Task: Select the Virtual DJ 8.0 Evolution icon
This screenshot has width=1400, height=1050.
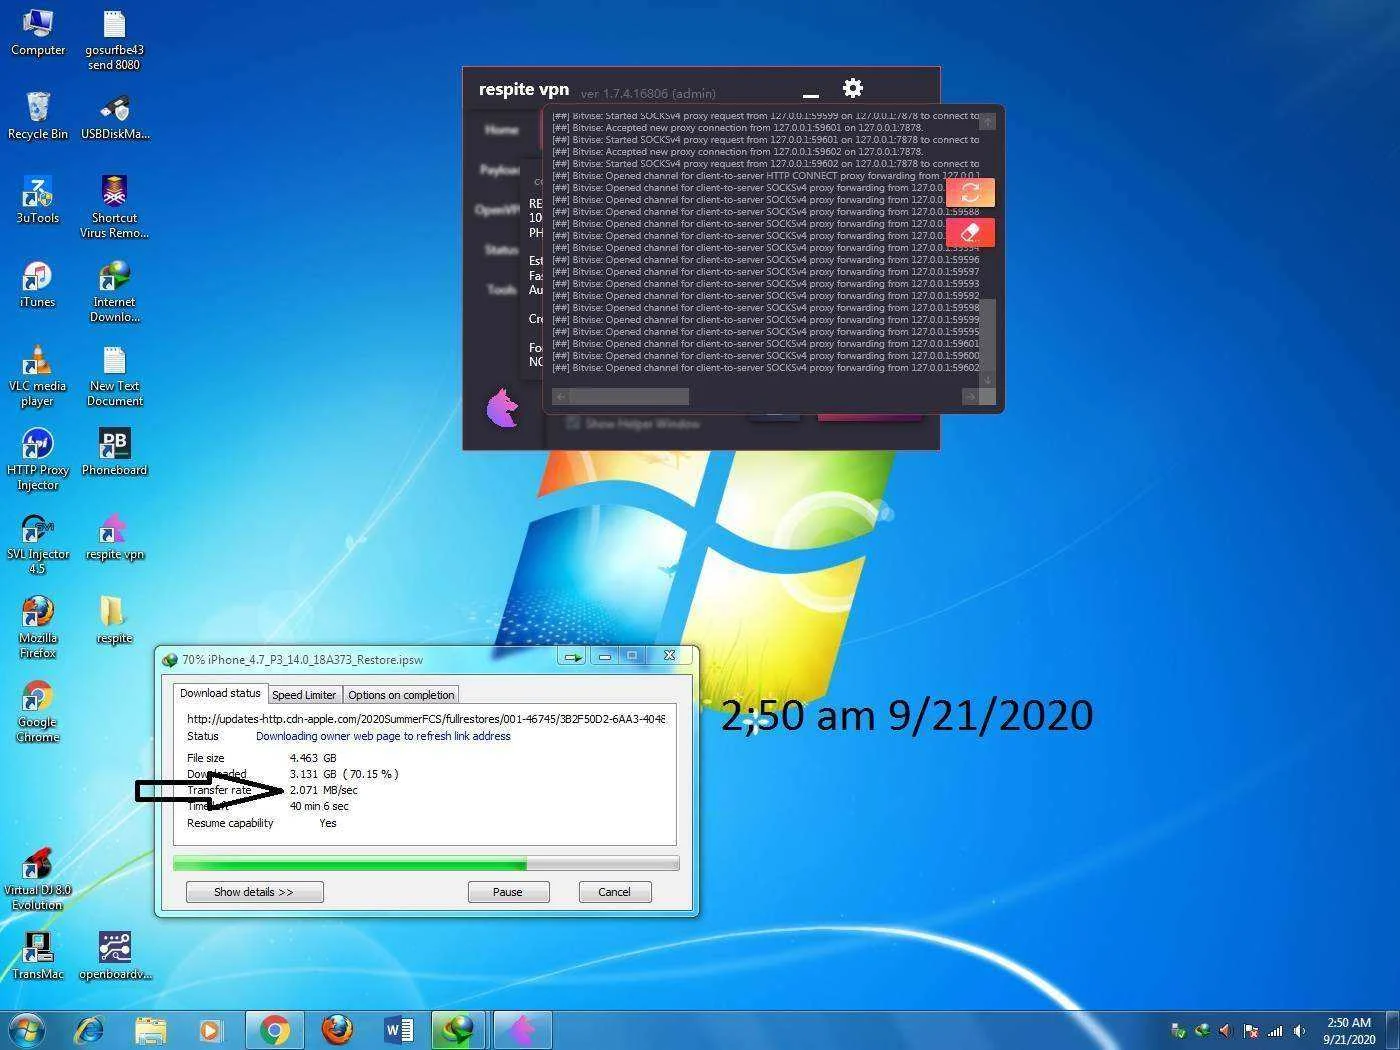Action: pos(38,879)
